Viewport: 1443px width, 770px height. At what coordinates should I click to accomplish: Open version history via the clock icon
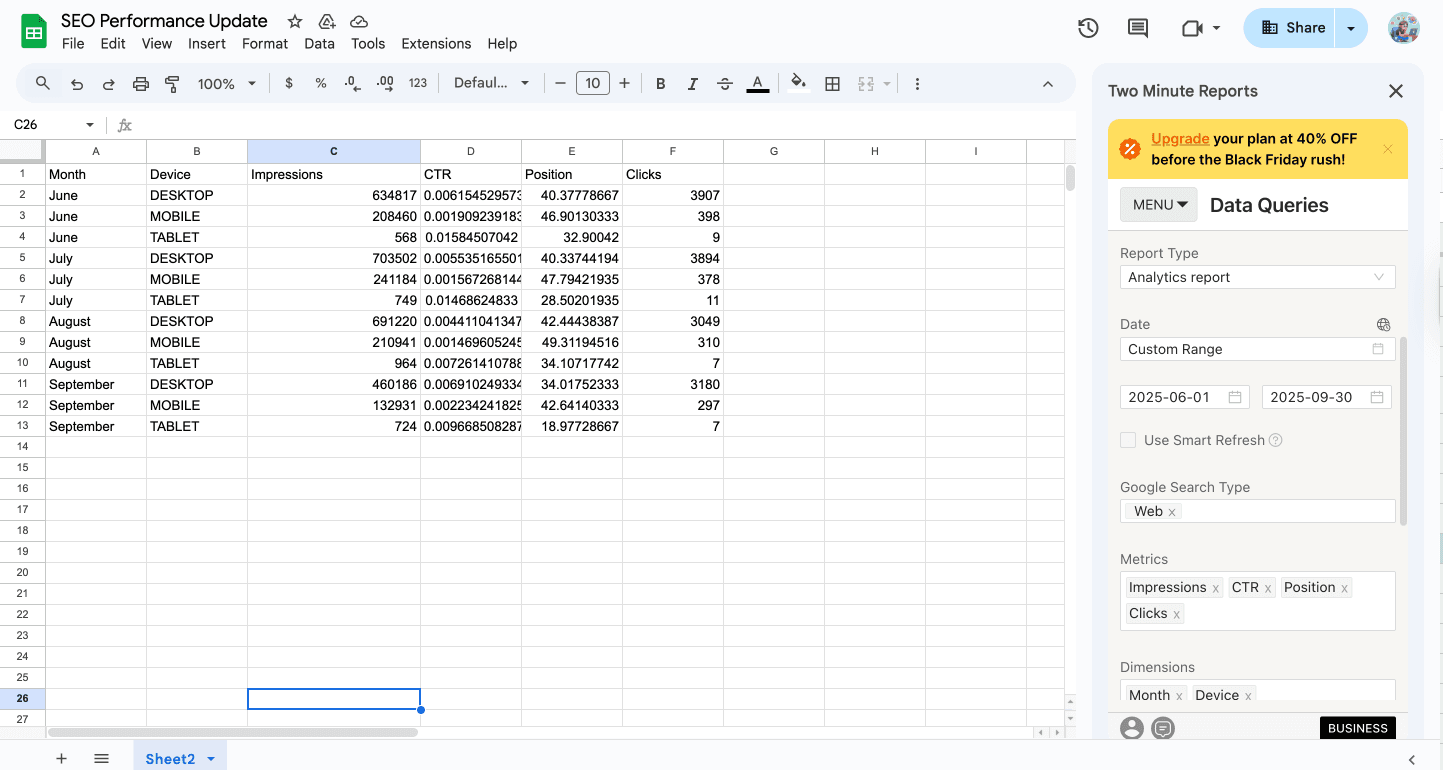pyautogui.click(x=1087, y=28)
